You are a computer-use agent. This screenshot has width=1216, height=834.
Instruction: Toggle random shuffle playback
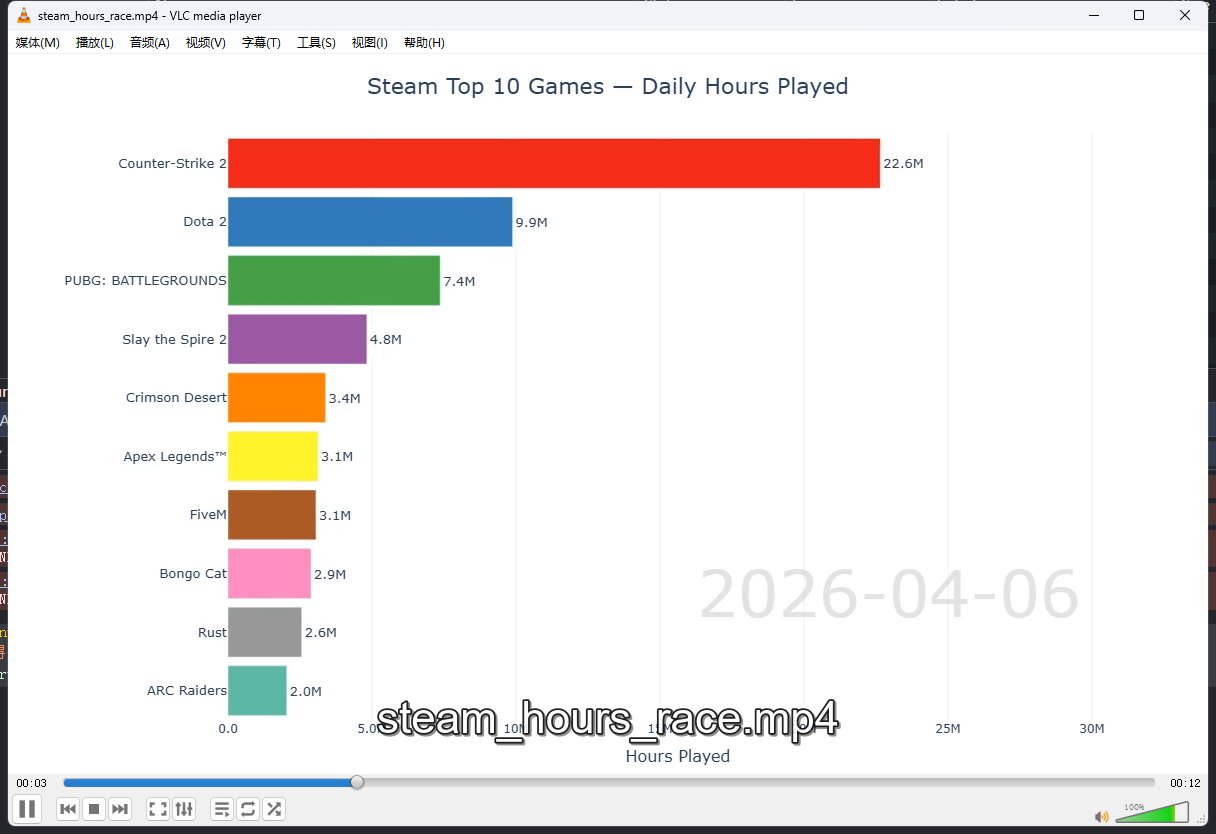tap(274, 809)
